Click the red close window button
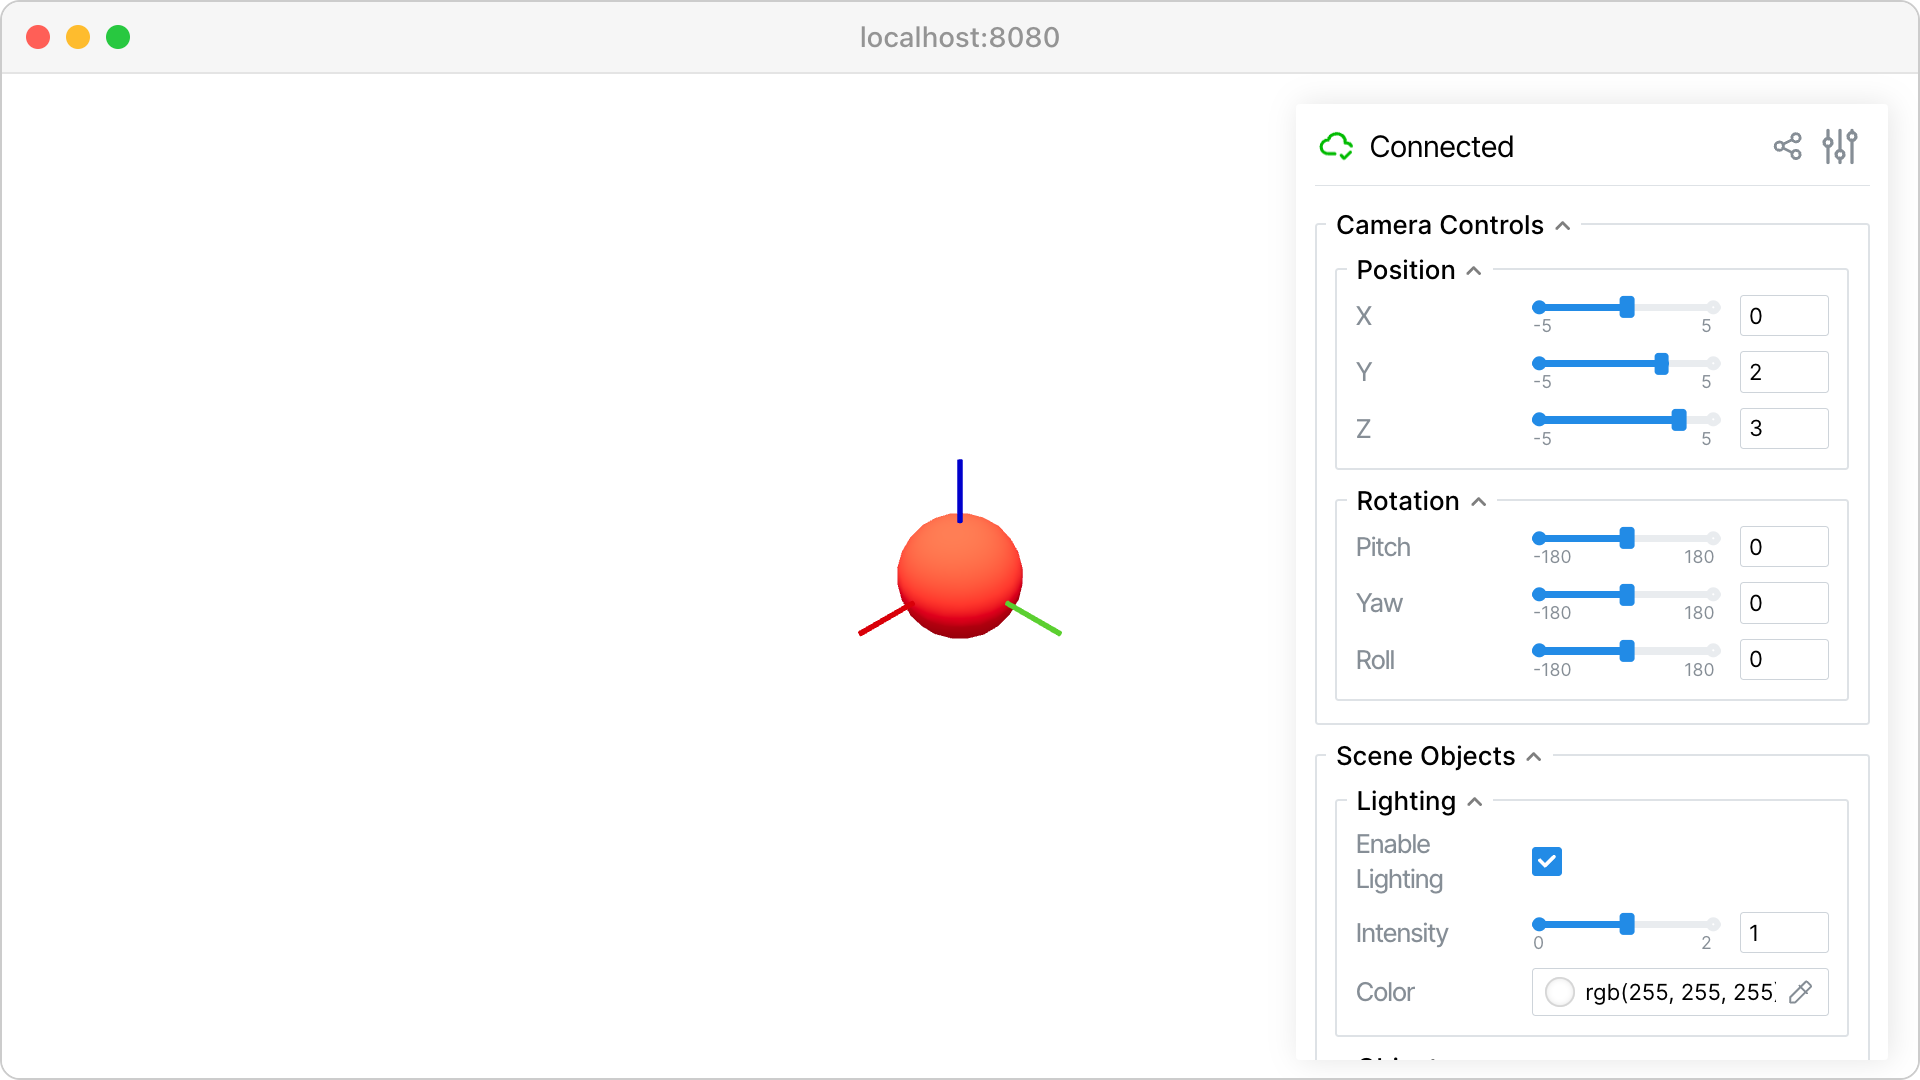The height and width of the screenshot is (1080, 1920). point(38,37)
